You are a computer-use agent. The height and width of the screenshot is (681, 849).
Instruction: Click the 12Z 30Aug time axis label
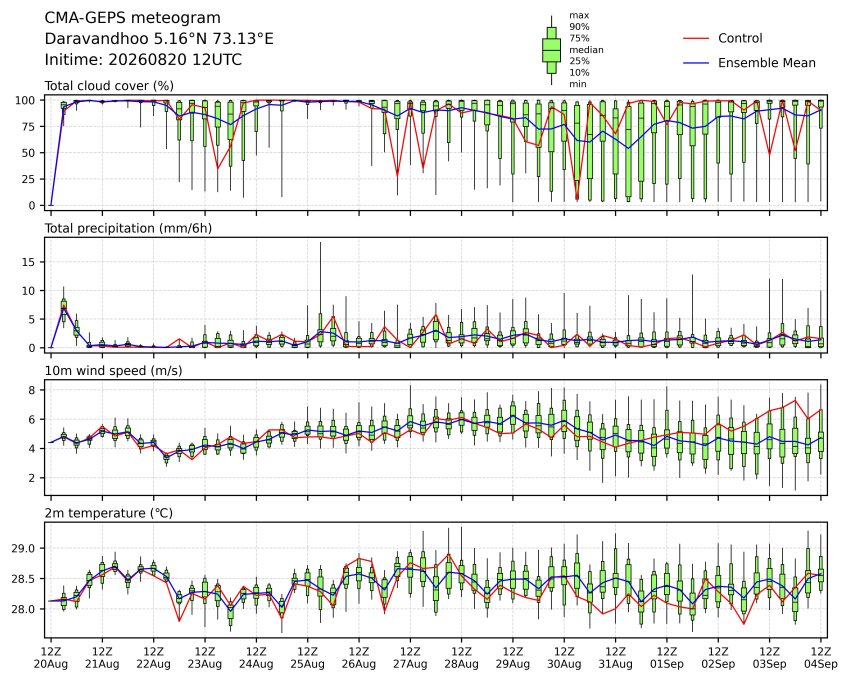coord(564,658)
